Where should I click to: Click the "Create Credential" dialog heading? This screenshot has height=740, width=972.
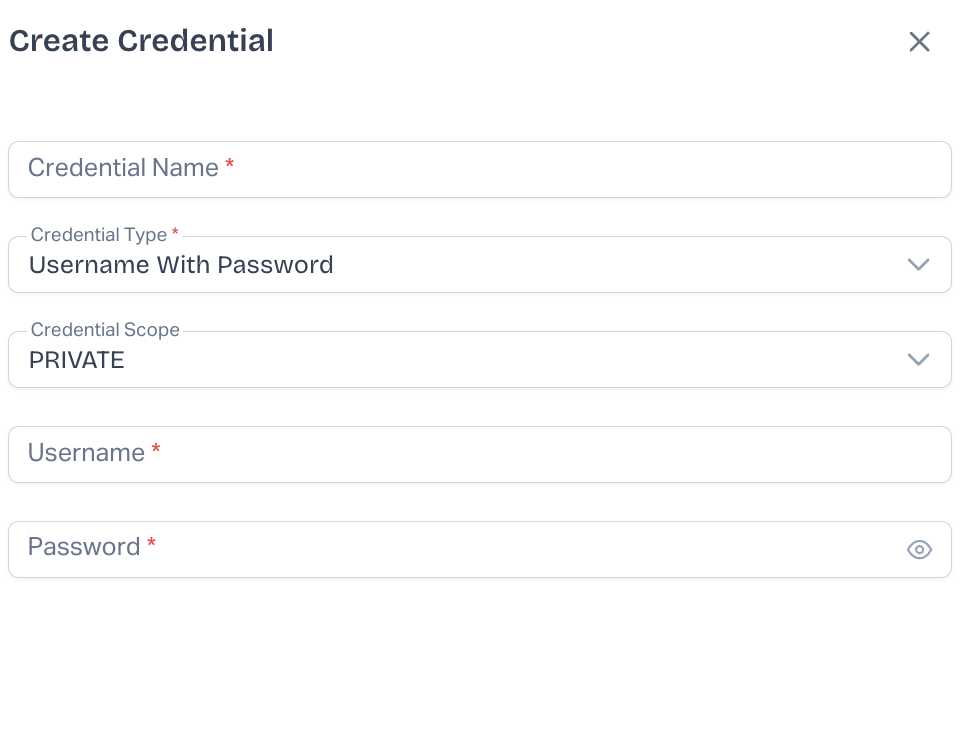(x=141, y=41)
